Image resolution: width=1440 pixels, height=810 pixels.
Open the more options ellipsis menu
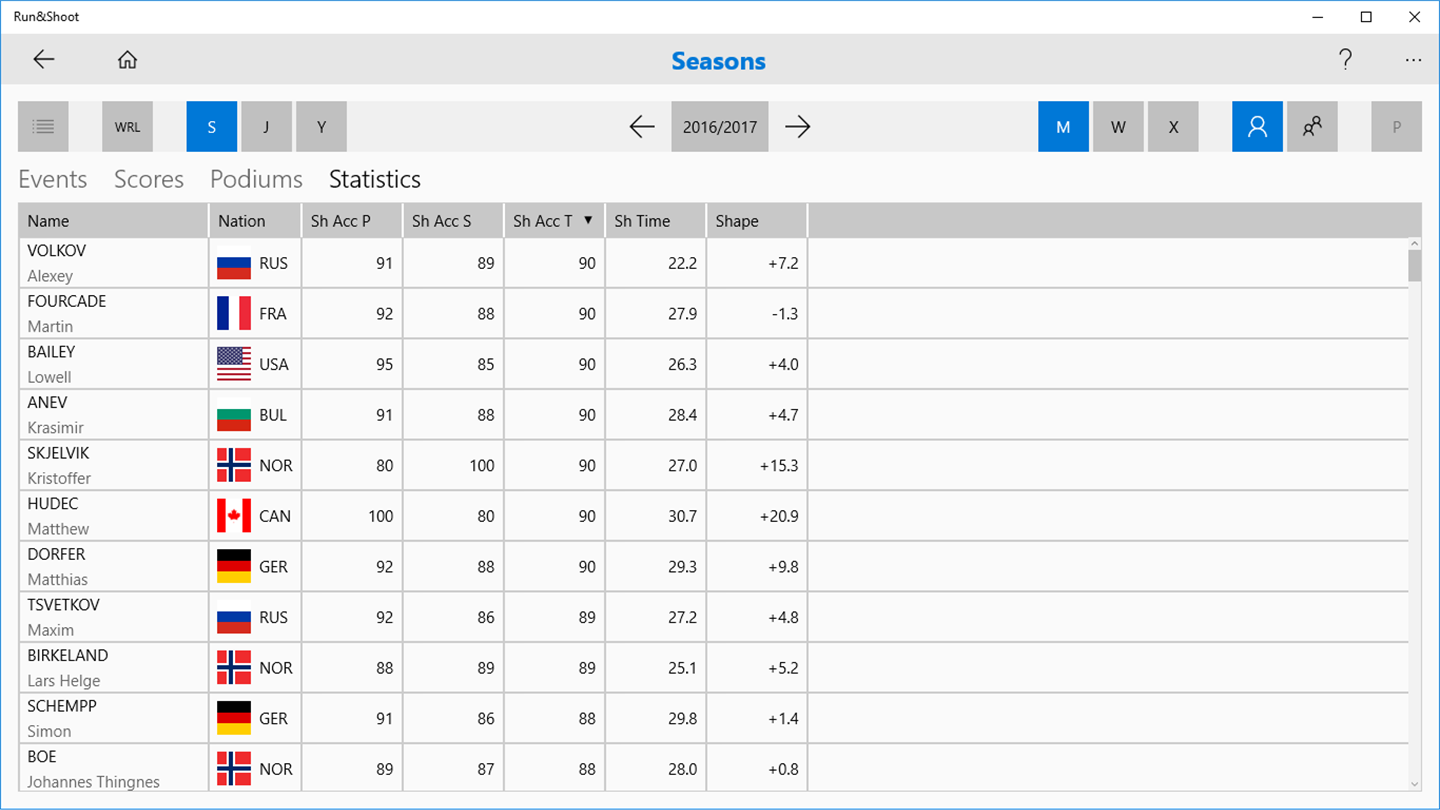pyautogui.click(x=1413, y=60)
